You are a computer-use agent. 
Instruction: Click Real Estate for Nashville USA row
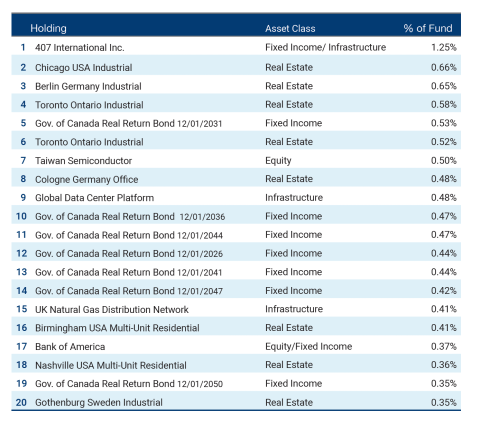click(289, 365)
